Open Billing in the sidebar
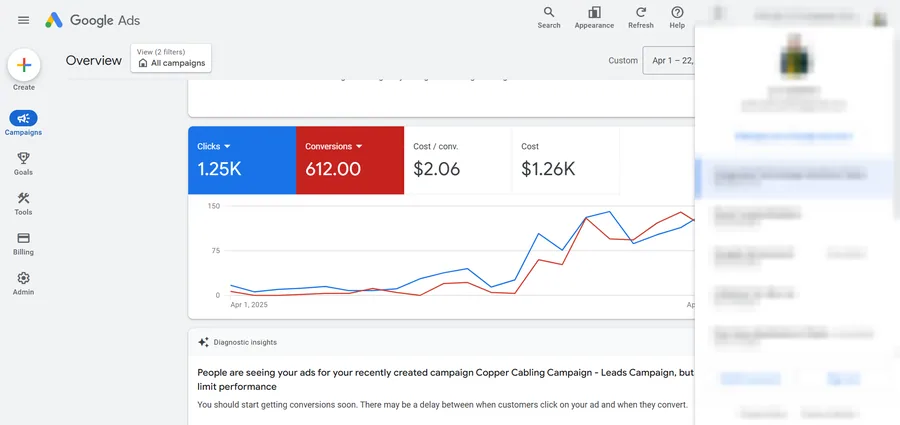 click(24, 244)
